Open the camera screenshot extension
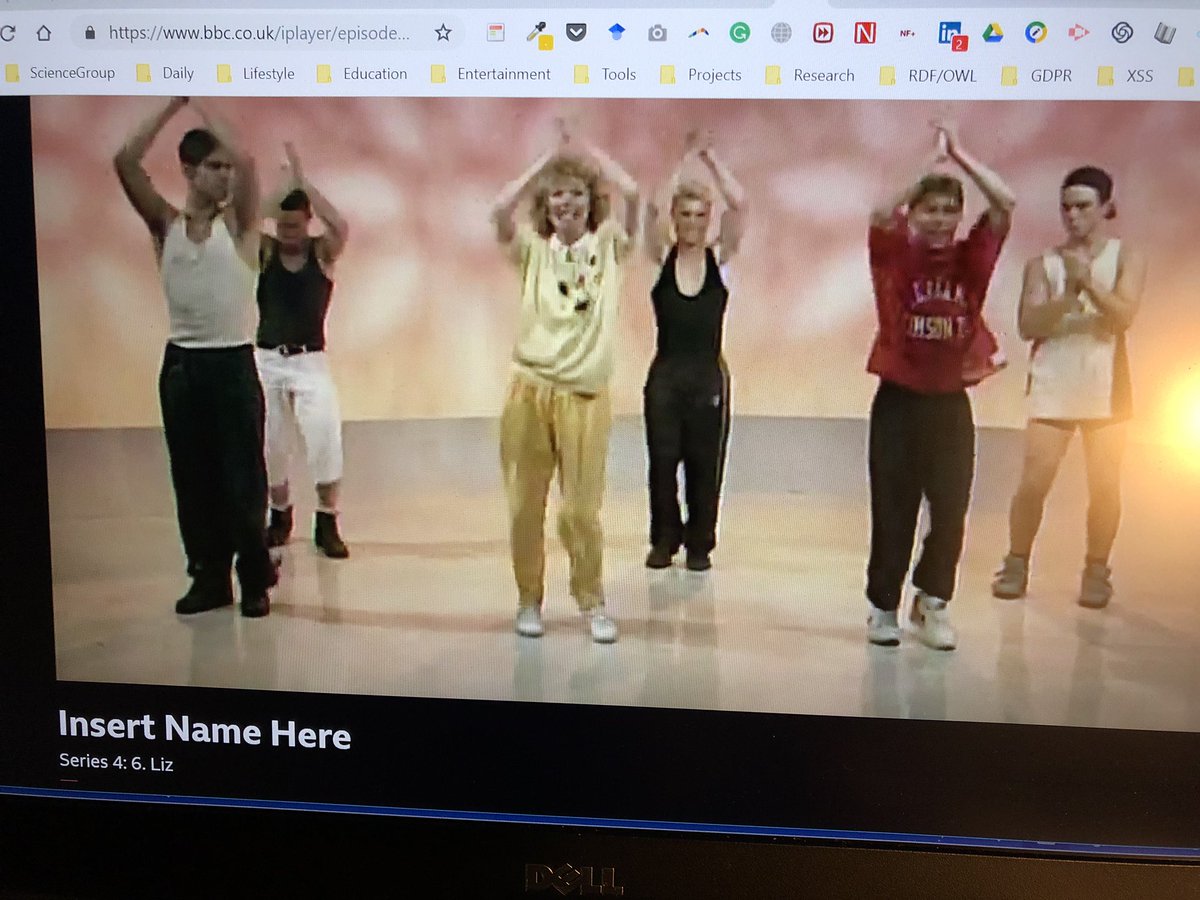Screen dimensions: 1200x900 656,32
